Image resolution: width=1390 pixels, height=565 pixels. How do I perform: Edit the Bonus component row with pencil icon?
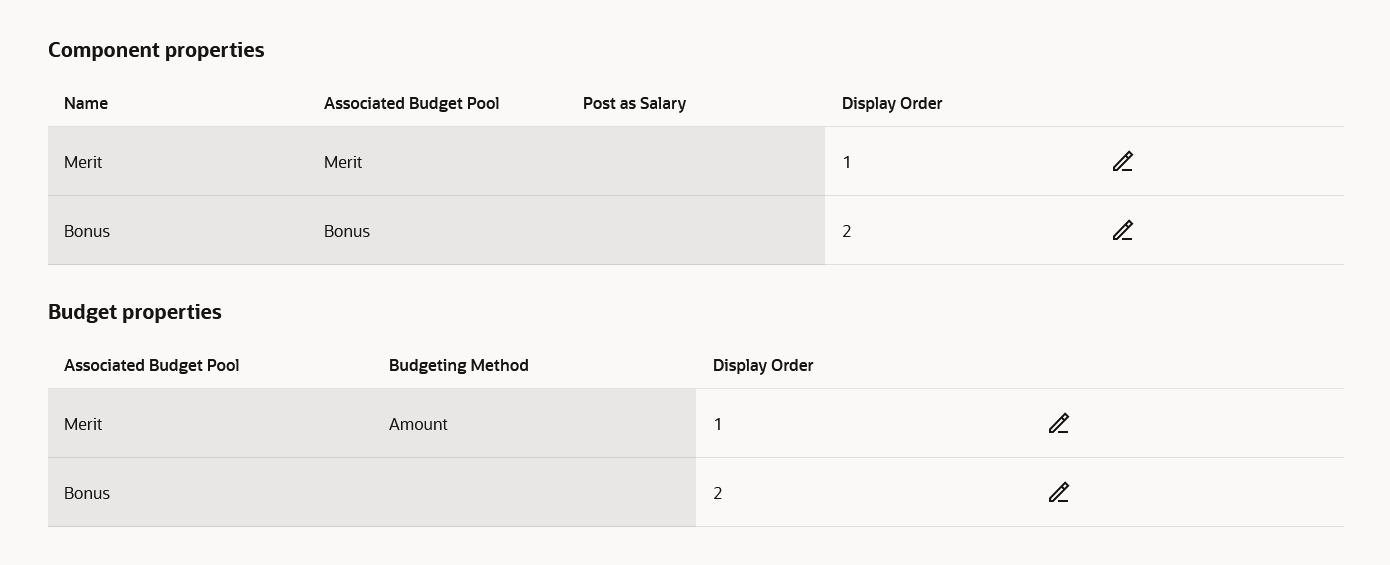[1122, 230]
